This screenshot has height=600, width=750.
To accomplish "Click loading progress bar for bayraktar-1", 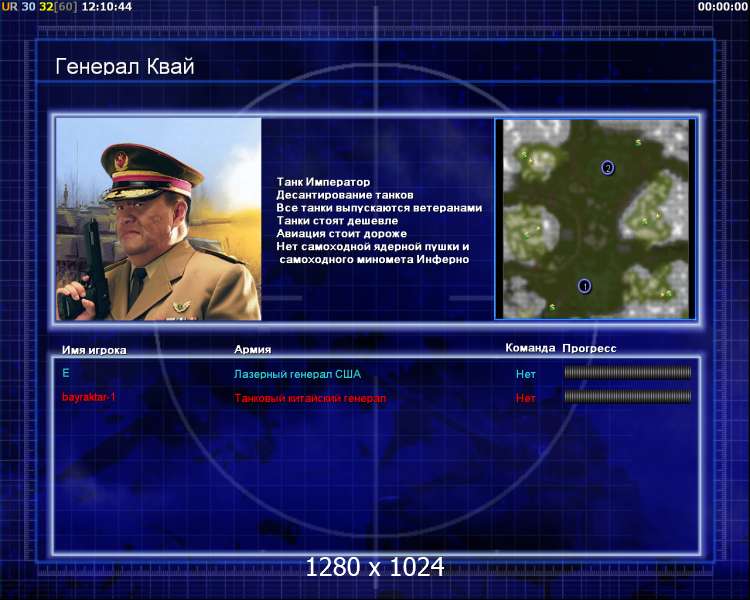I will click(628, 396).
